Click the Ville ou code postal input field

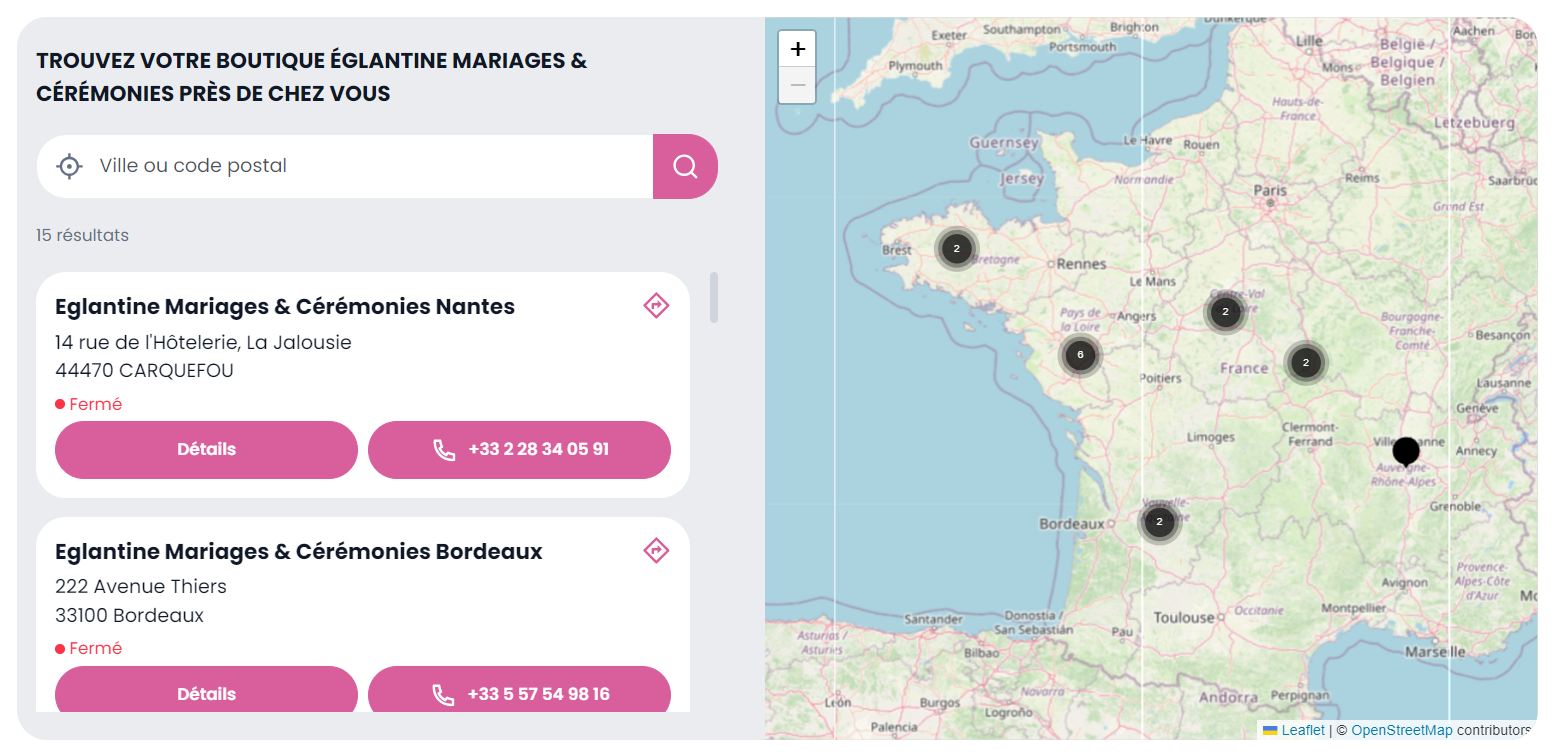pyautogui.click(x=300, y=166)
